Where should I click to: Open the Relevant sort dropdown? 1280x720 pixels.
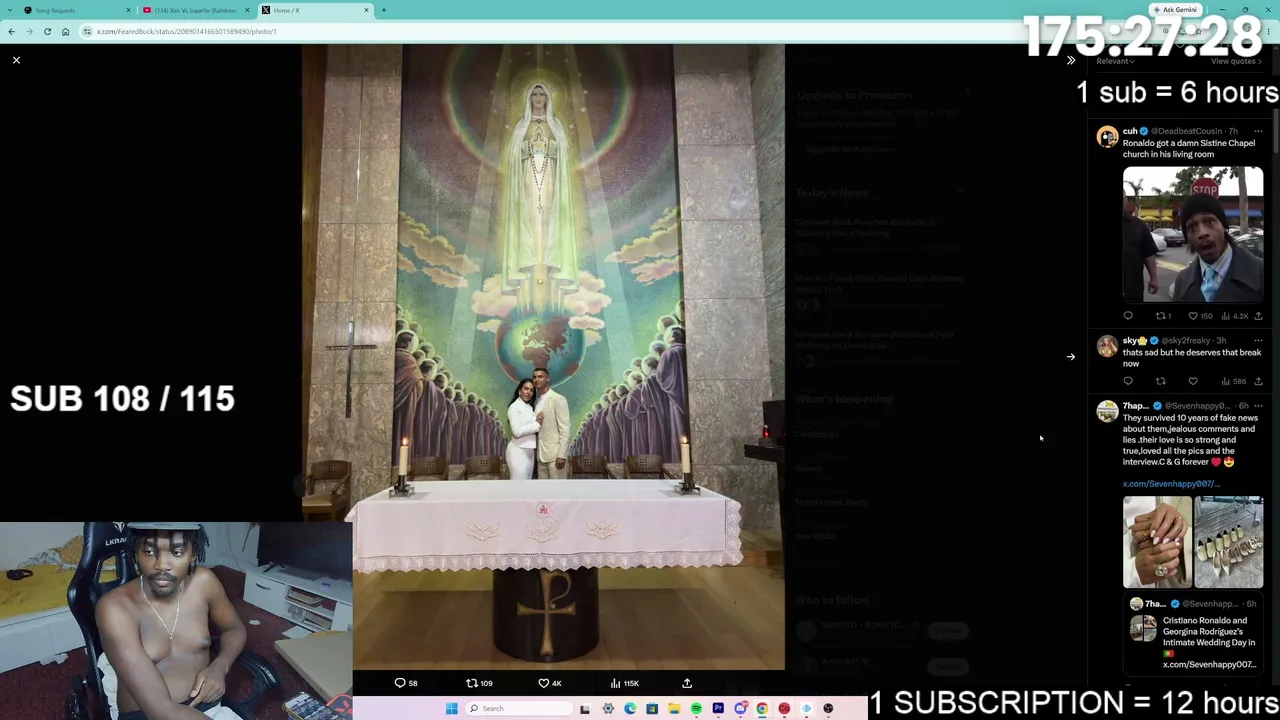[x=1115, y=61]
